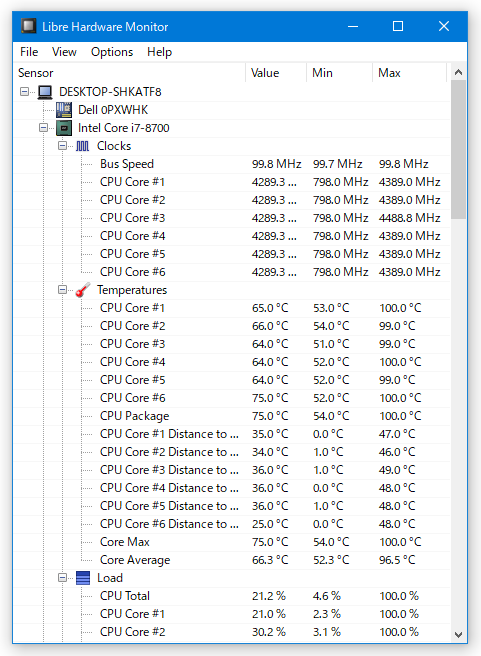This screenshot has width=481, height=656.
Task: Click the Dell 0PXWHK motherboard icon
Action: pos(64,110)
